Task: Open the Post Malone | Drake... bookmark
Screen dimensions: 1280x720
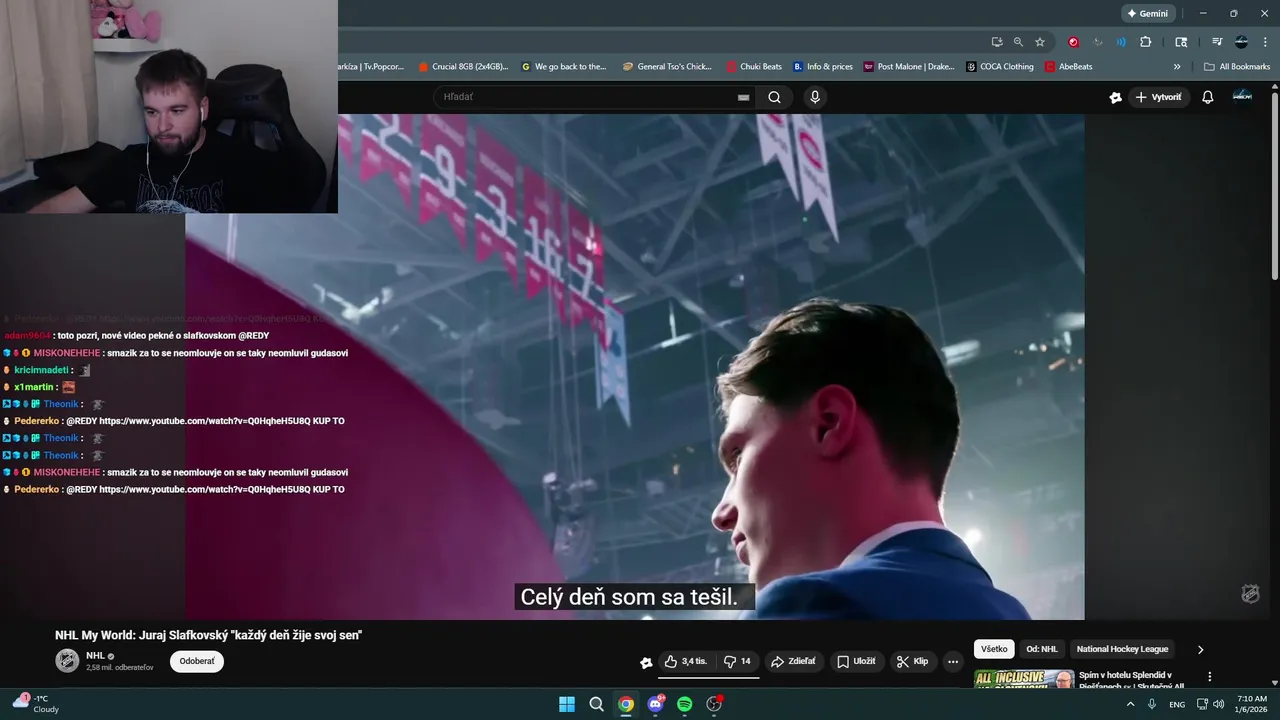Action: (x=909, y=67)
